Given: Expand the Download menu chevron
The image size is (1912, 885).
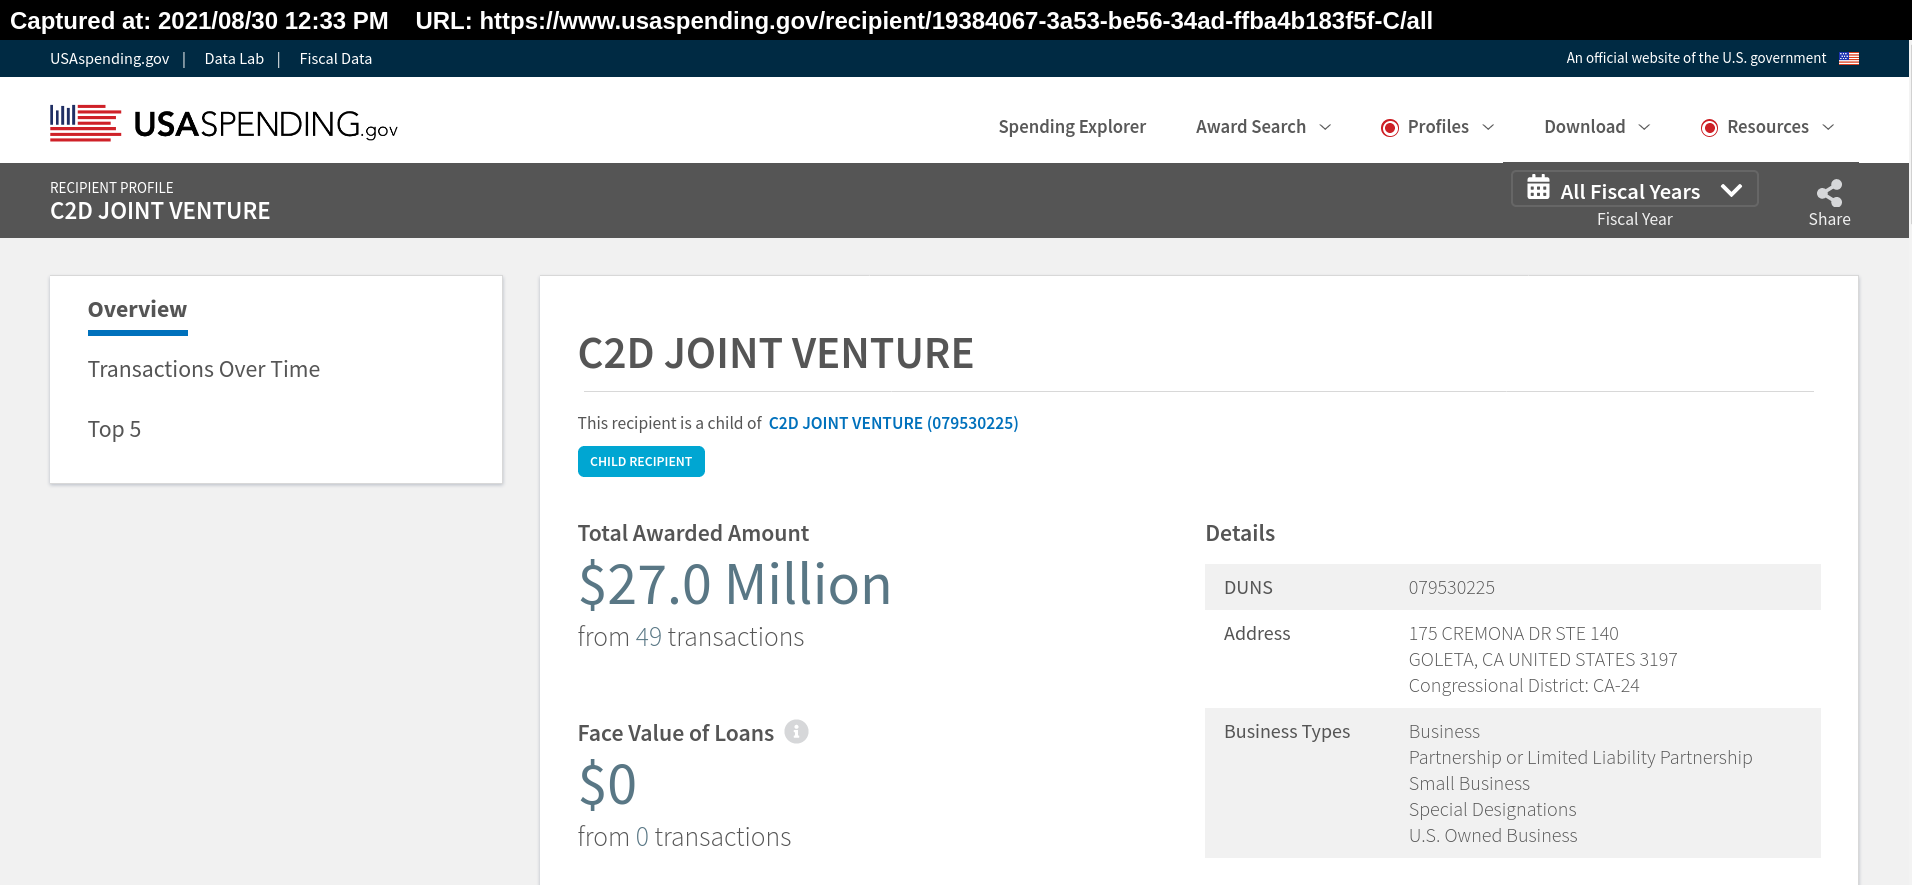Looking at the screenshot, I should (1644, 128).
